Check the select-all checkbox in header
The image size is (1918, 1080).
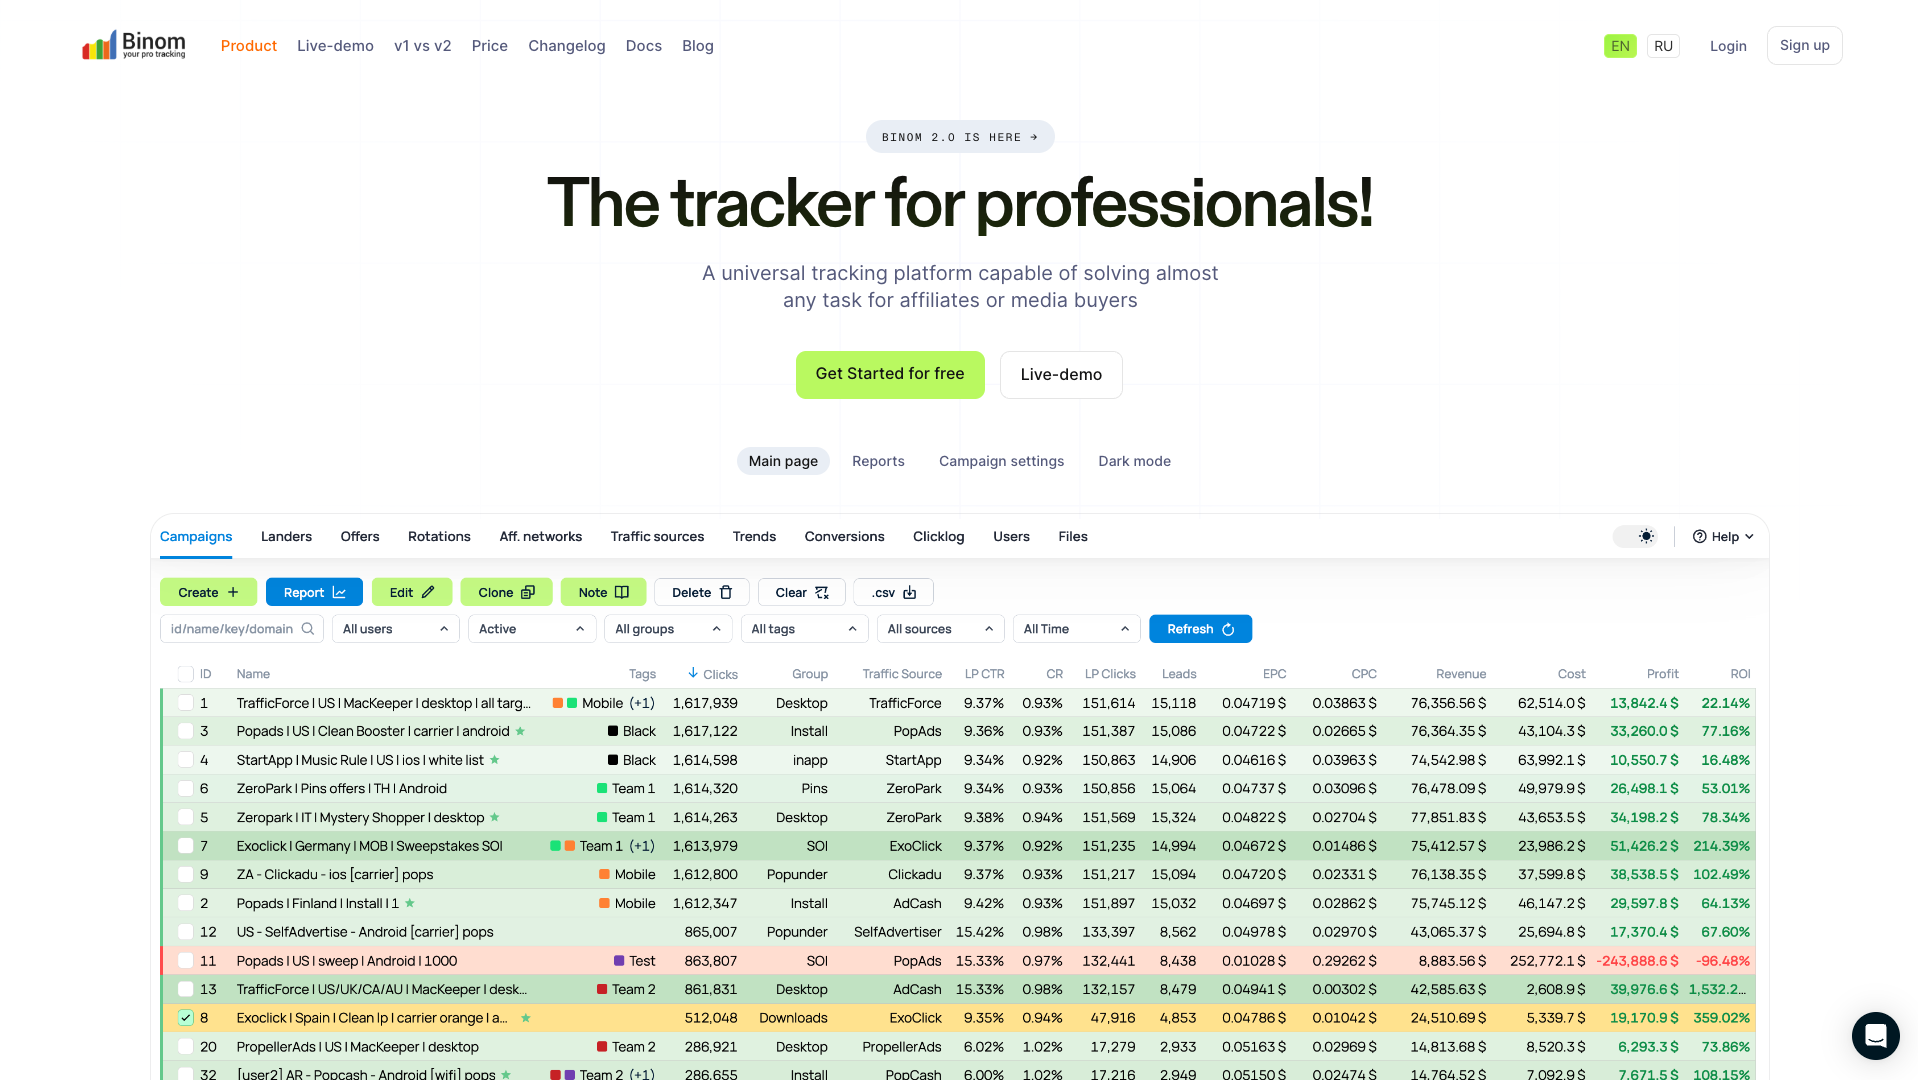[x=185, y=674]
